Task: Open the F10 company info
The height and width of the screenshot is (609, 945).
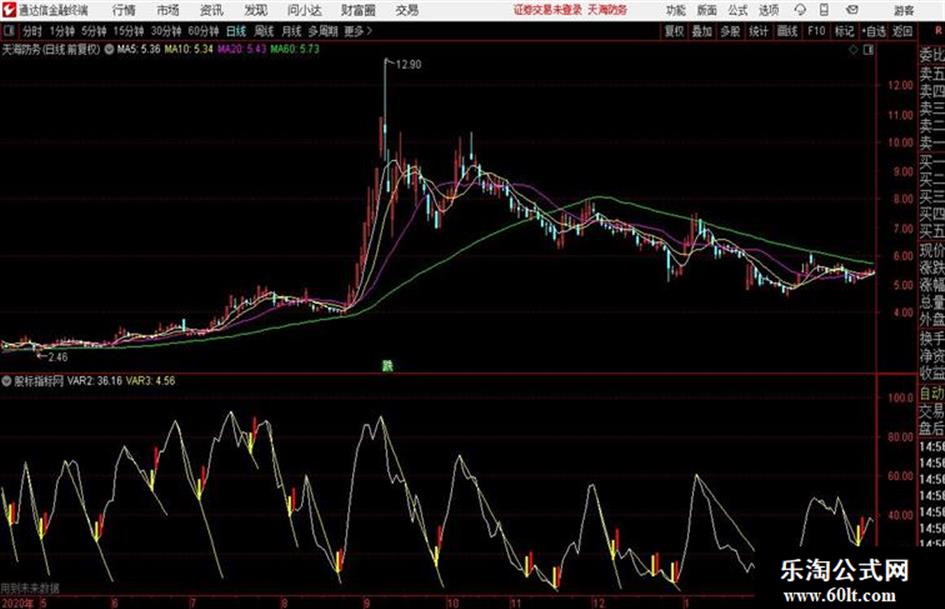Action: coord(816,31)
